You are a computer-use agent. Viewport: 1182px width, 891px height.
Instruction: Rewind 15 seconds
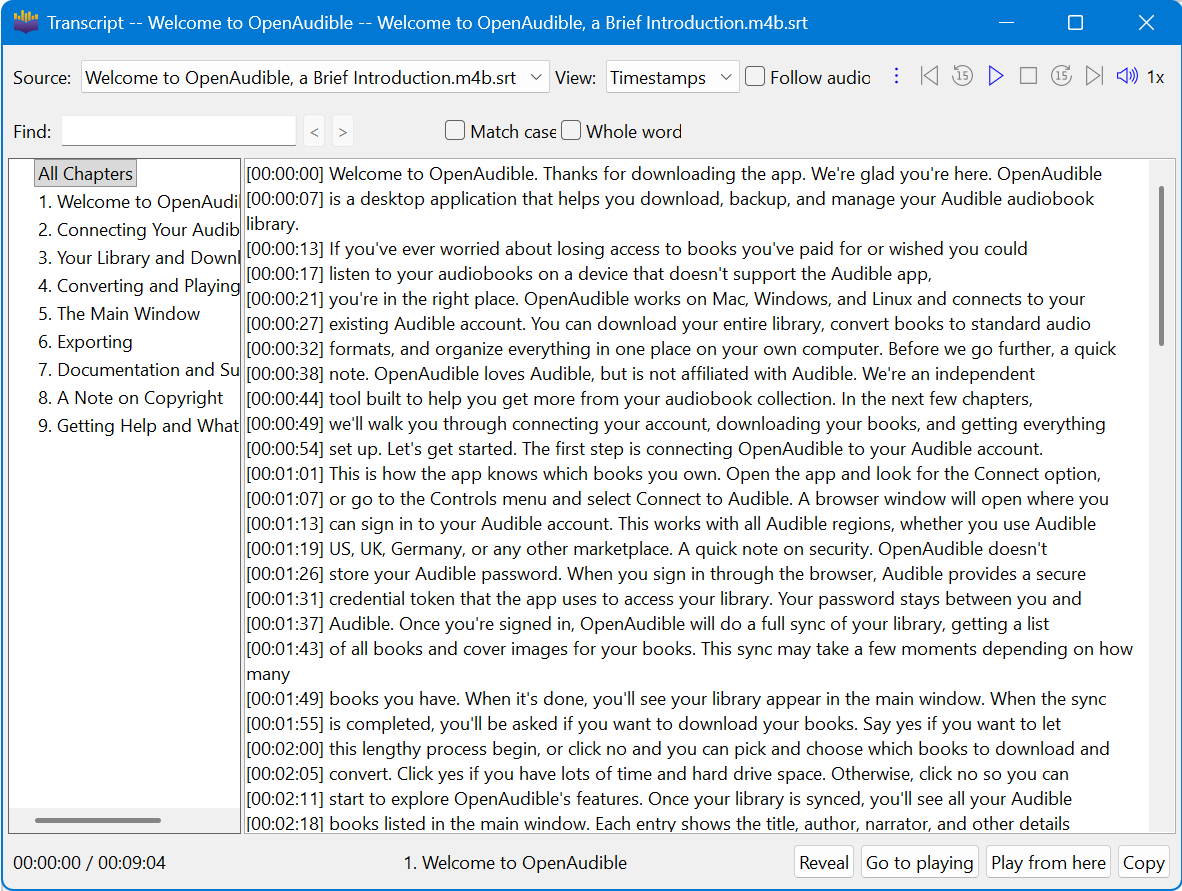tap(962, 76)
